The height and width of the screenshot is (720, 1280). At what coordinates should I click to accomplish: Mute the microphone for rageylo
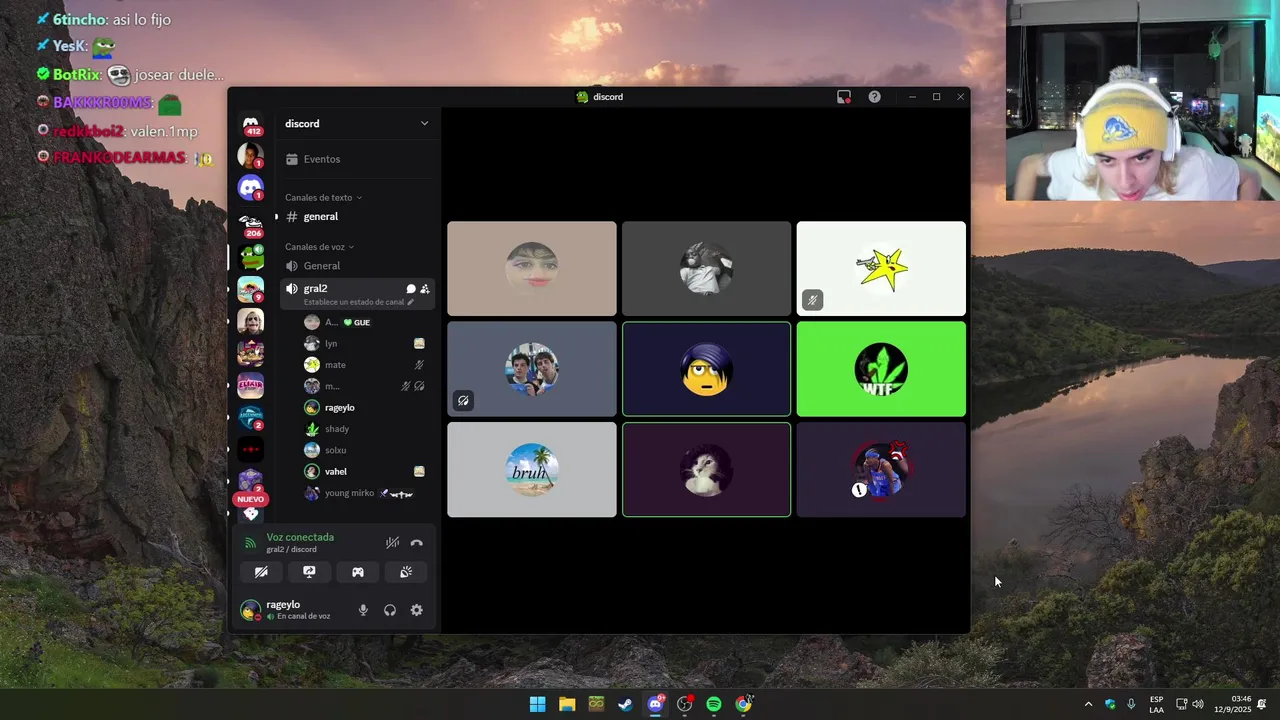(363, 610)
